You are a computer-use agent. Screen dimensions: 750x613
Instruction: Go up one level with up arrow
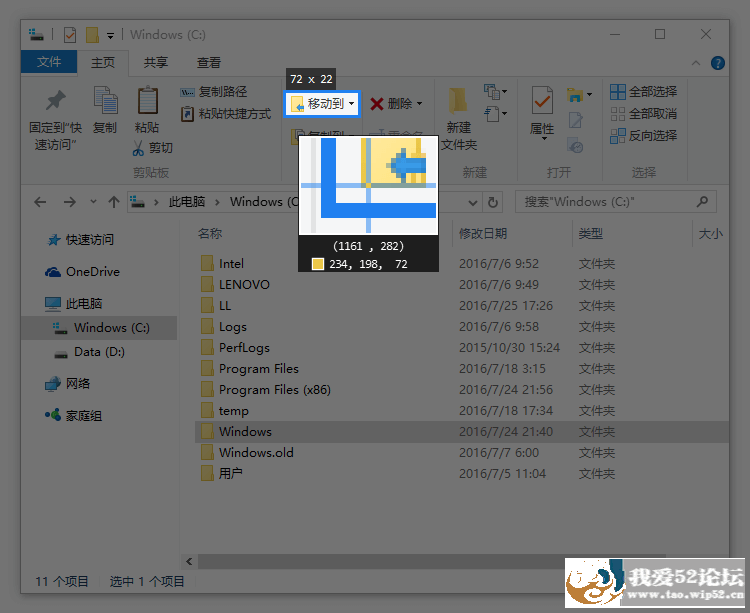point(114,202)
